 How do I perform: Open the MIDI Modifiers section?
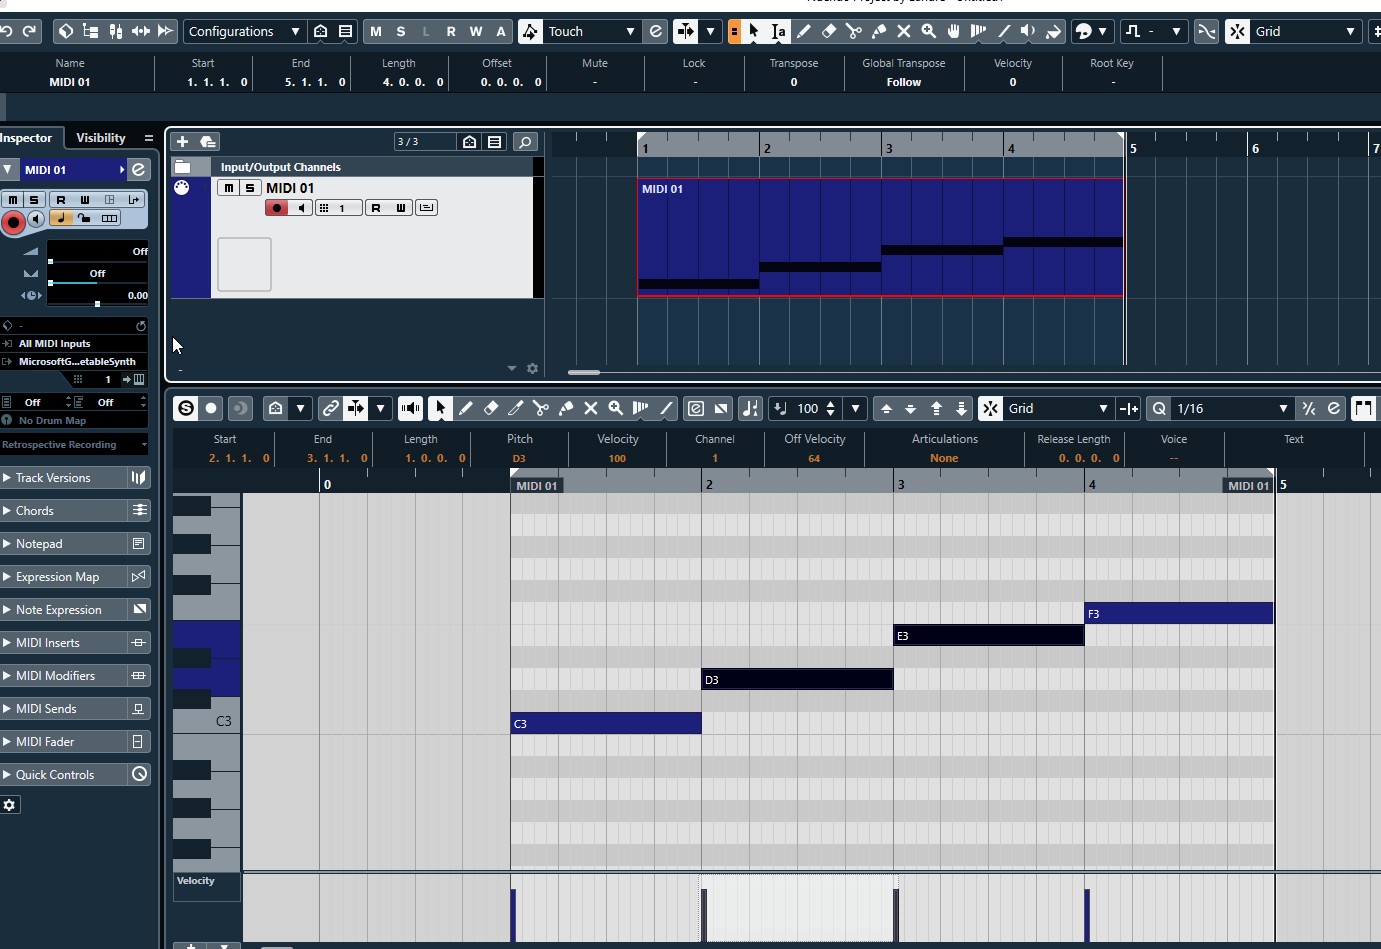63,676
